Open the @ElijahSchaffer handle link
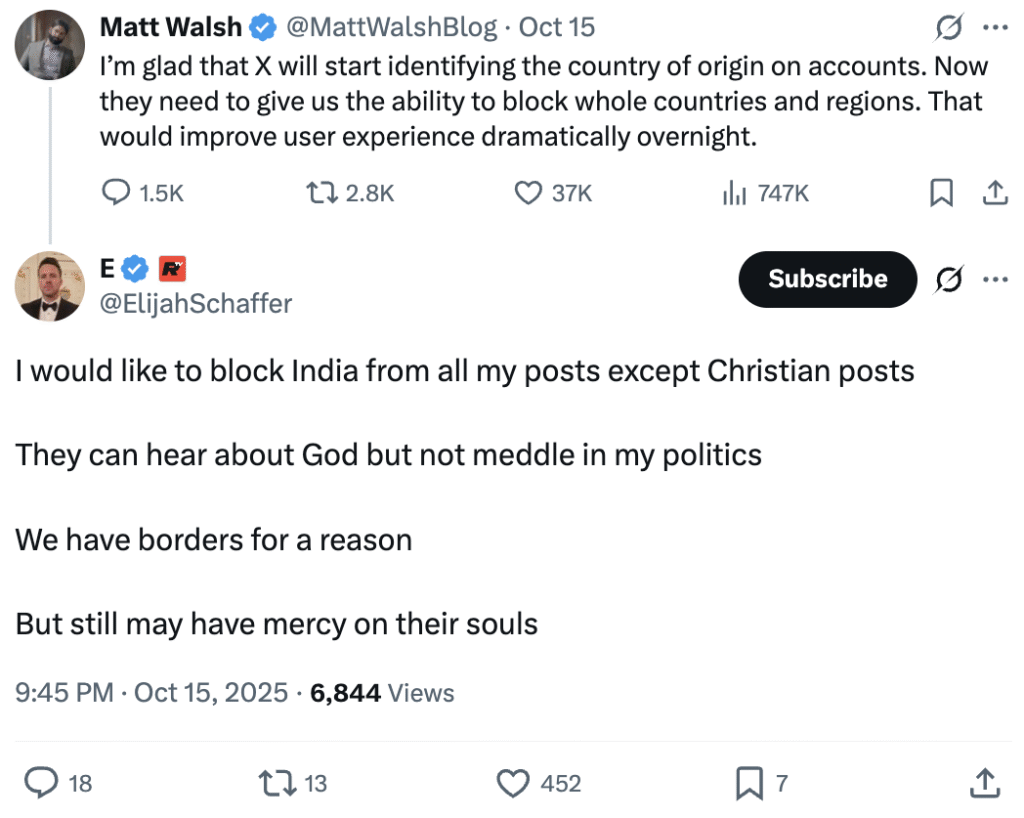The image size is (1024, 818). coord(196,304)
